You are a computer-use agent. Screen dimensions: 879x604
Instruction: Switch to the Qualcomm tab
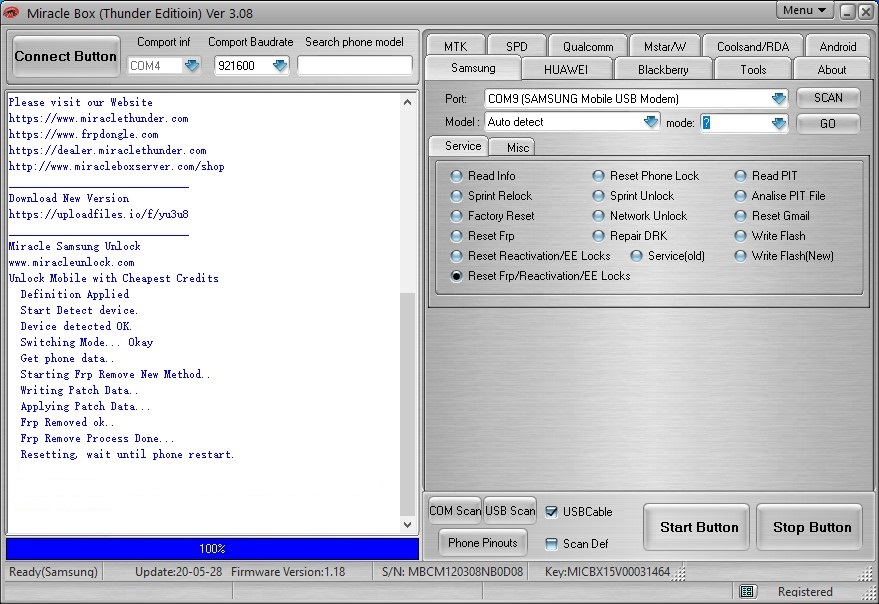(x=588, y=47)
